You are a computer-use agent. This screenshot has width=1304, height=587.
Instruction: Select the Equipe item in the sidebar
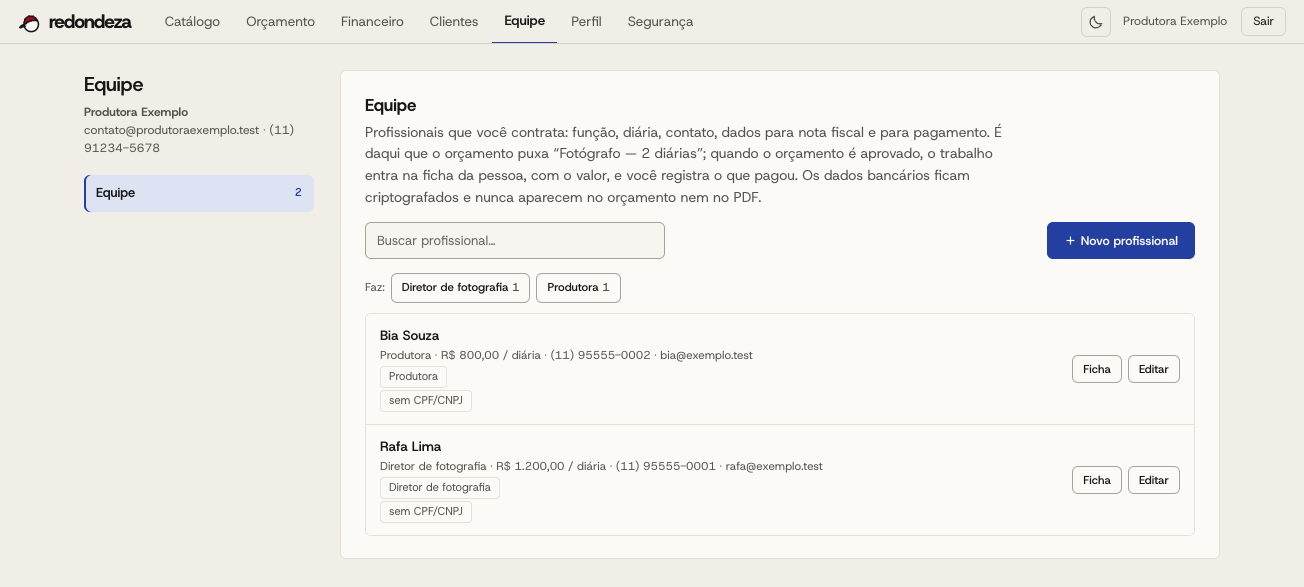coord(199,193)
